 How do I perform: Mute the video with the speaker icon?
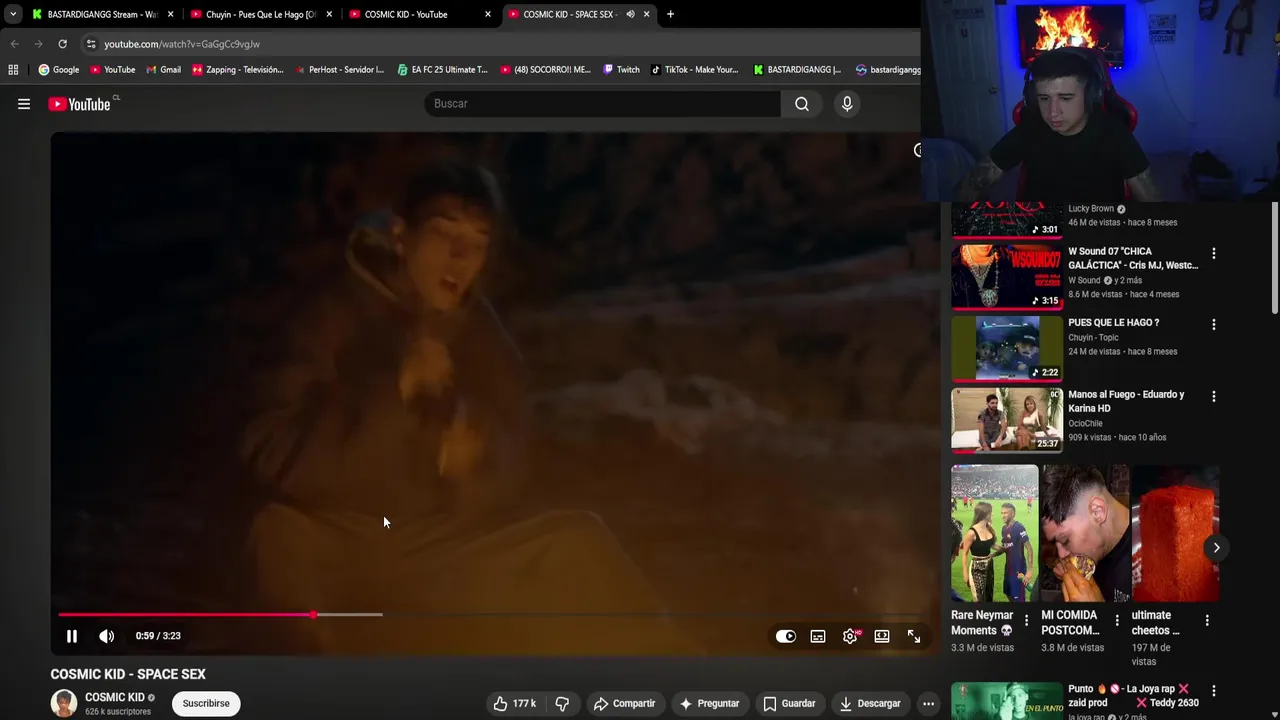(107, 636)
